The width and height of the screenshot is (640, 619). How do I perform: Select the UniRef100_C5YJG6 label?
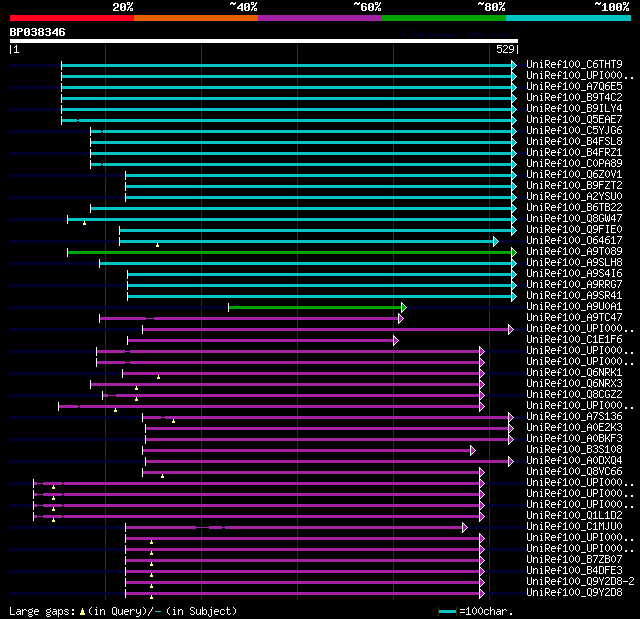(574, 131)
